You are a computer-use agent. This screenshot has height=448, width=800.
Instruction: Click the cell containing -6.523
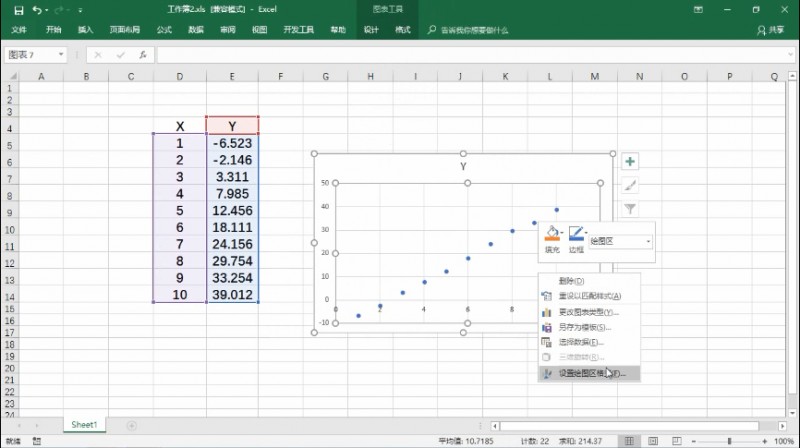232,143
